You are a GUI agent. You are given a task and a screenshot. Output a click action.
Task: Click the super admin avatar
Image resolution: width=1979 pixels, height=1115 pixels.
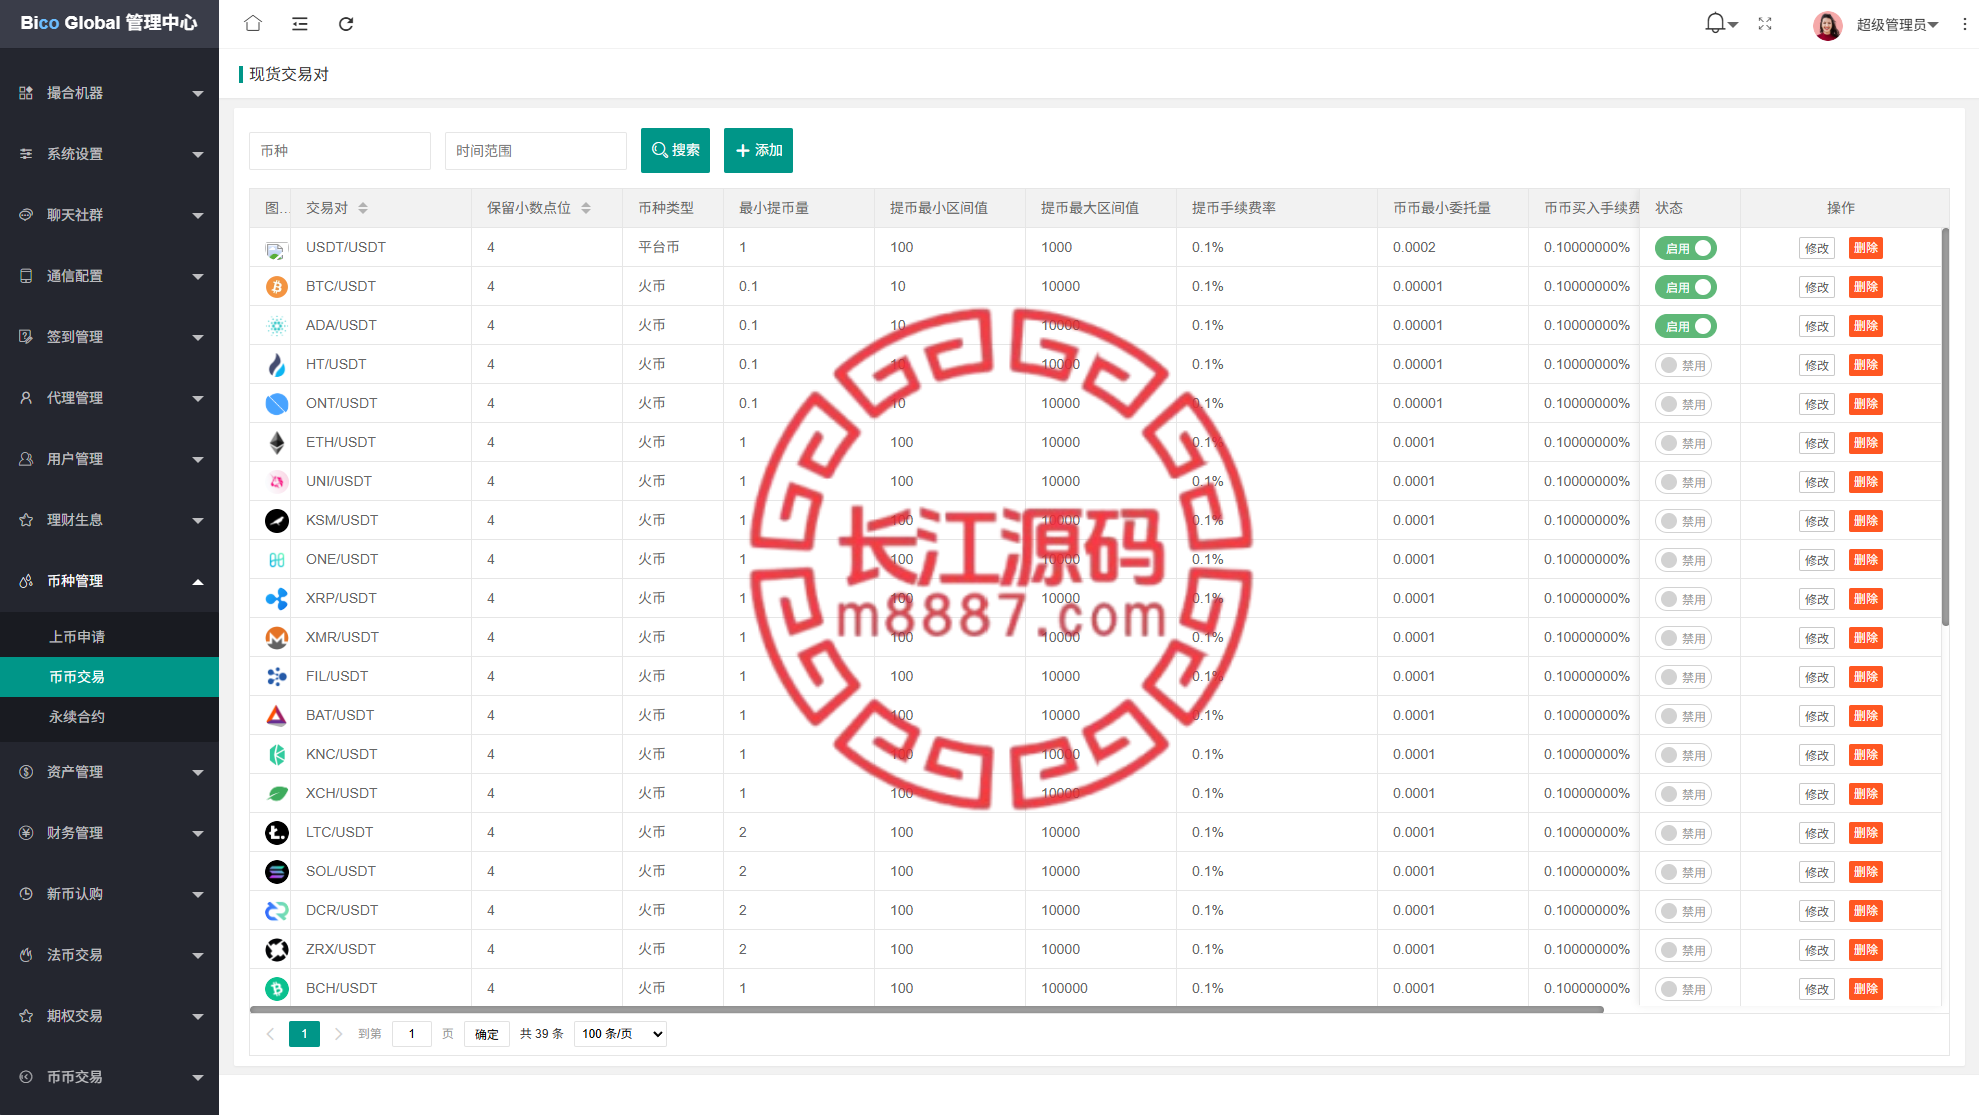coord(1828,25)
